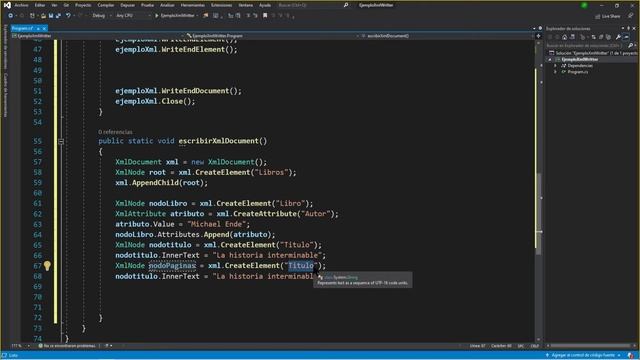Close the Solution Explorer panel

(634, 29)
